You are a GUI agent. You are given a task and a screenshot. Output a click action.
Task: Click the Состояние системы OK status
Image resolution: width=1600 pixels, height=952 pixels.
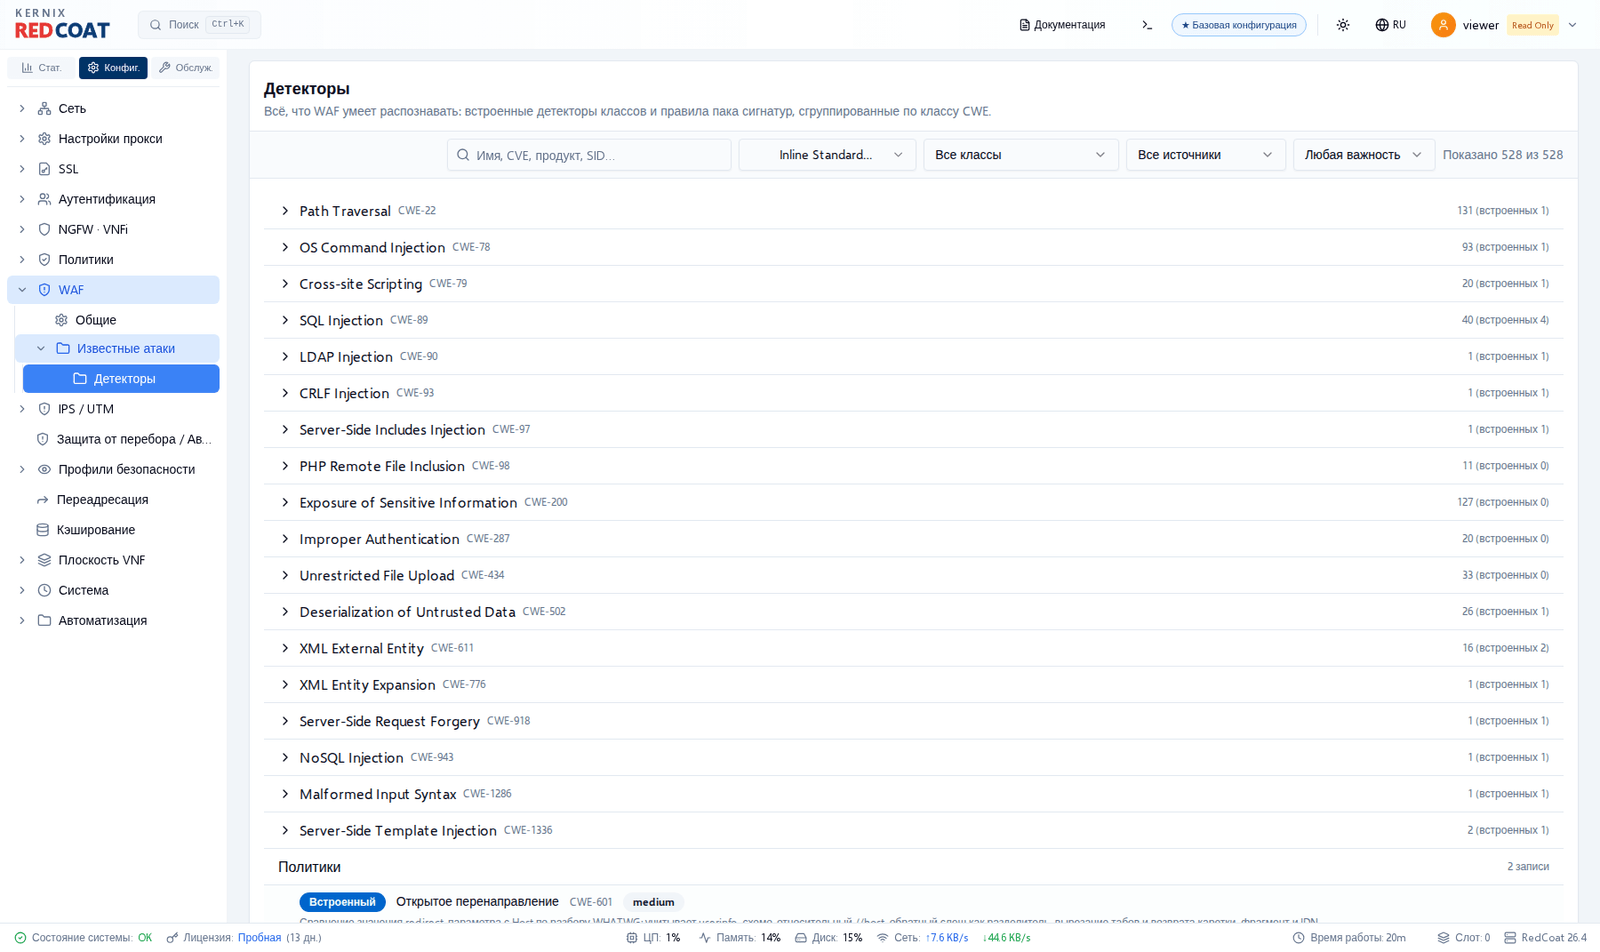83,938
